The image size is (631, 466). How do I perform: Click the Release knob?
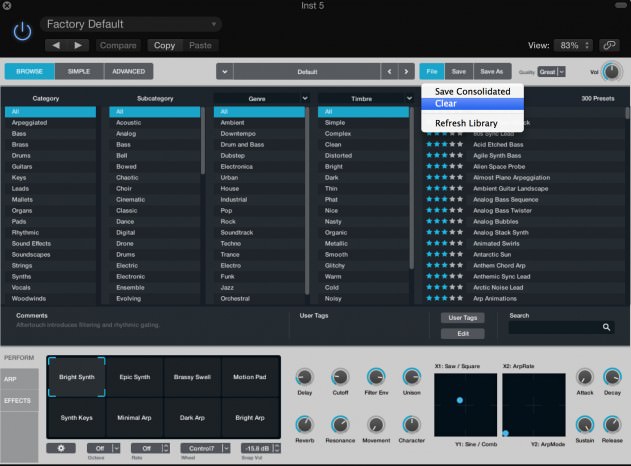click(x=612, y=425)
